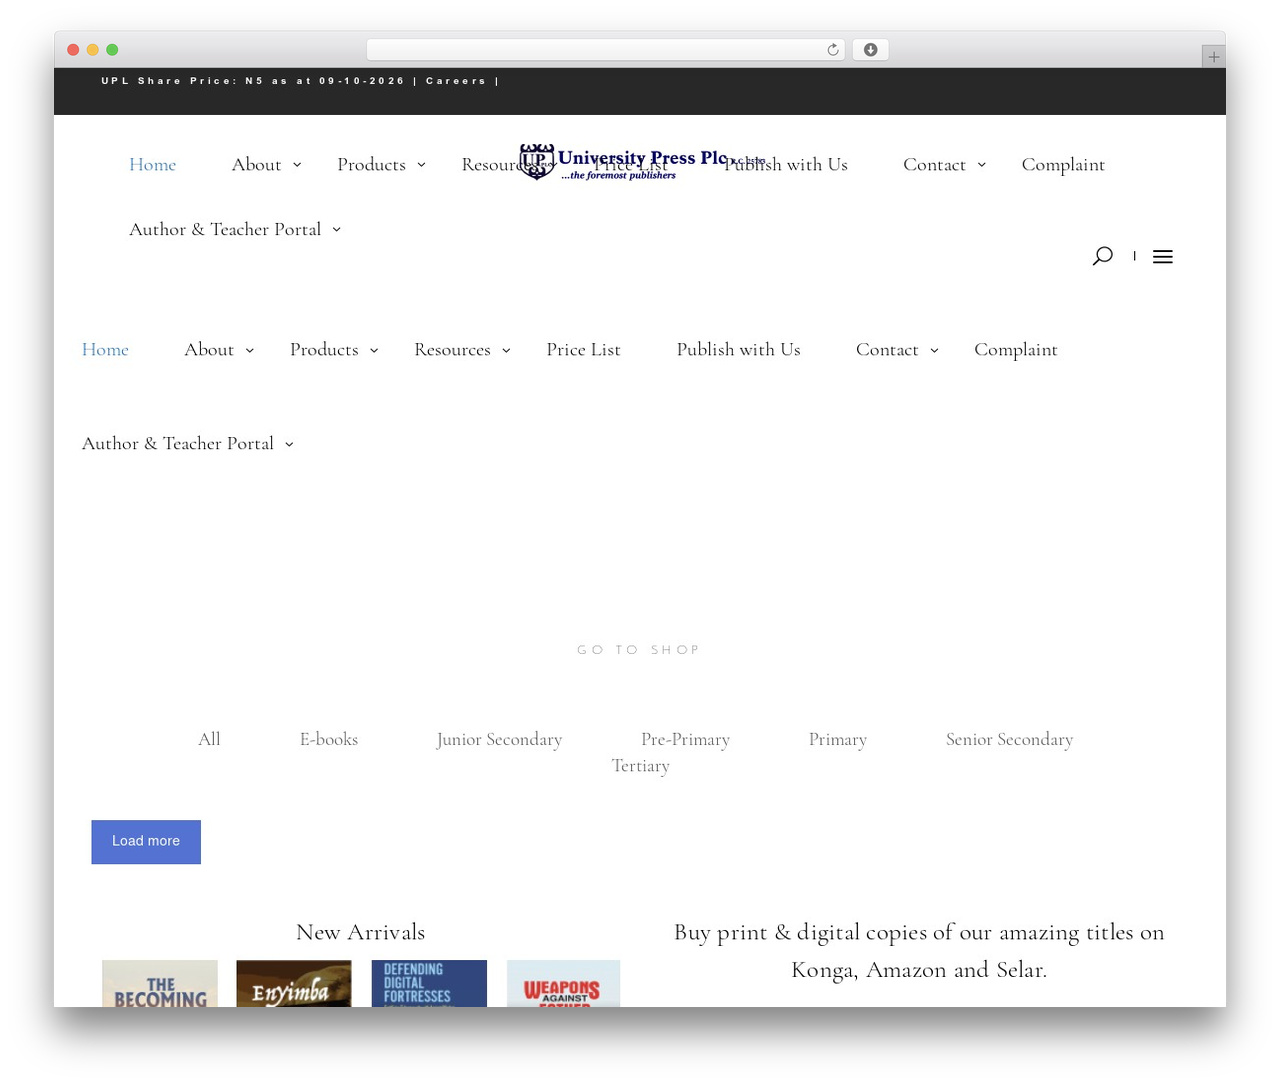The image size is (1280, 1084).
Task: Filter products by All
Action: click(x=209, y=739)
